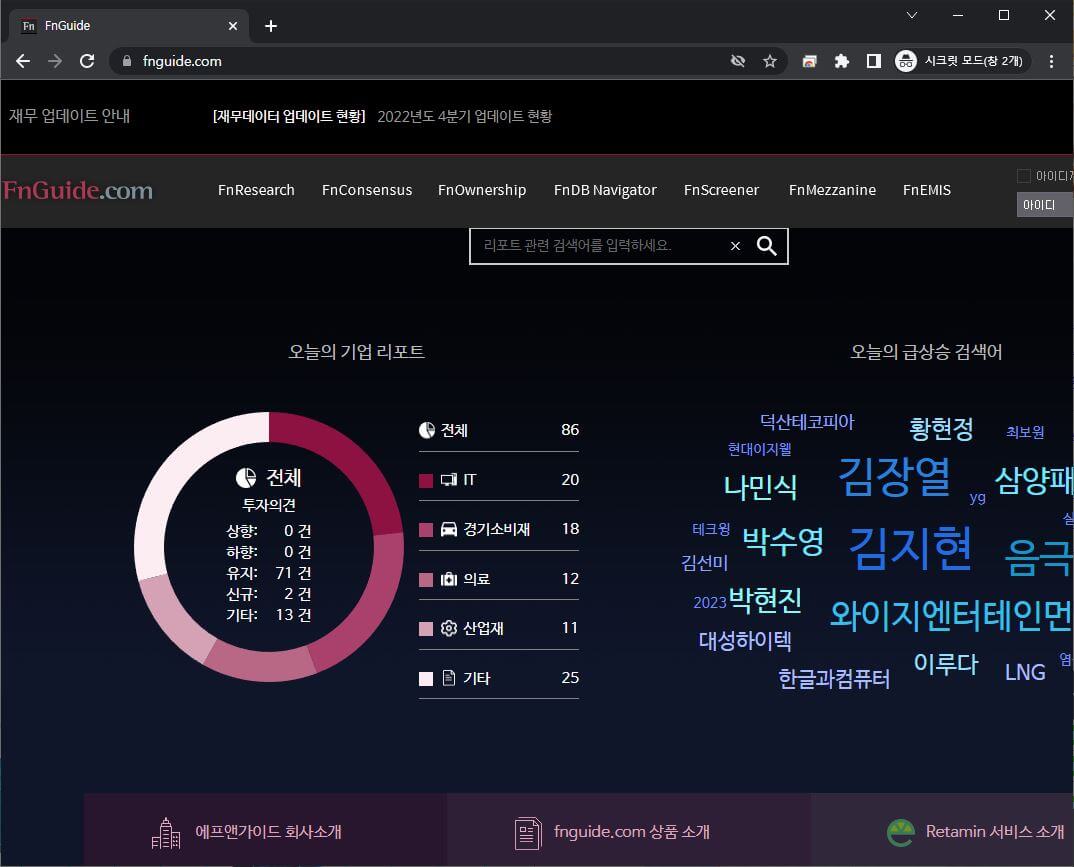Open a new browser tab with plus

pos(271,26)
